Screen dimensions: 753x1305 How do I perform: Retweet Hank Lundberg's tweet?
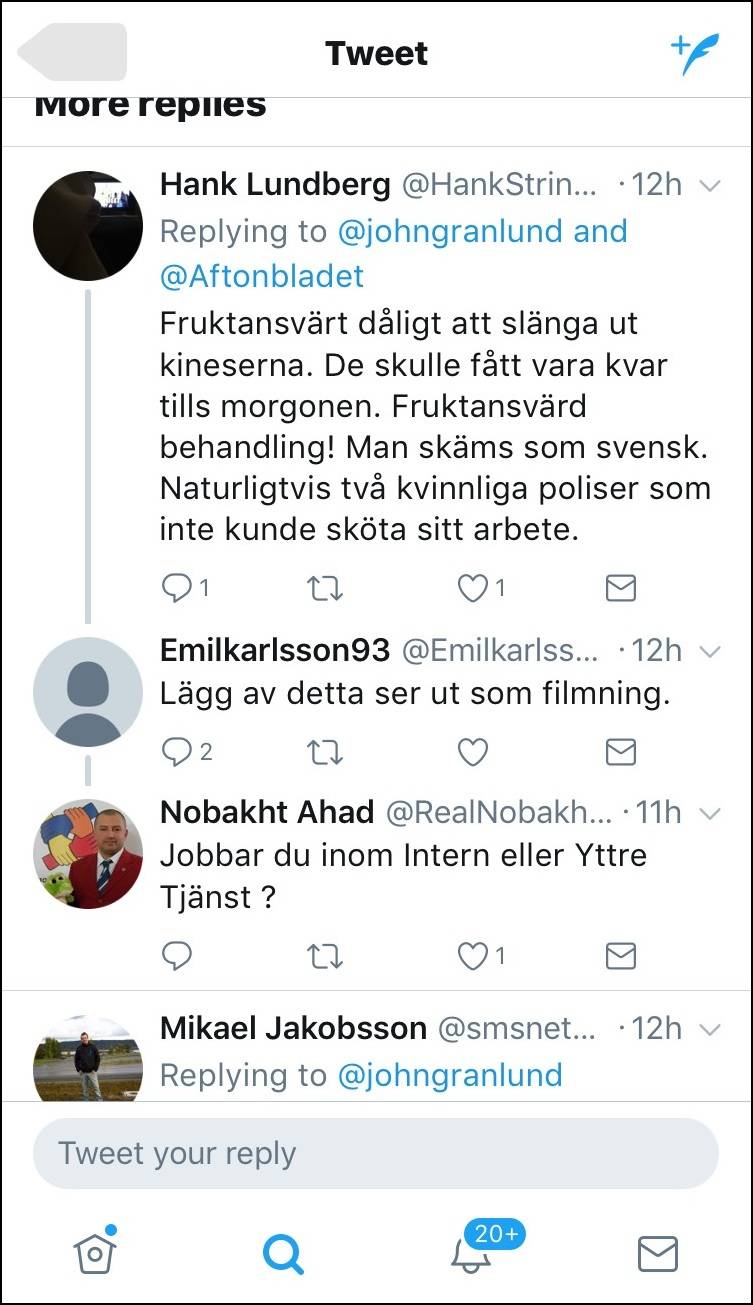coord(323,589)
